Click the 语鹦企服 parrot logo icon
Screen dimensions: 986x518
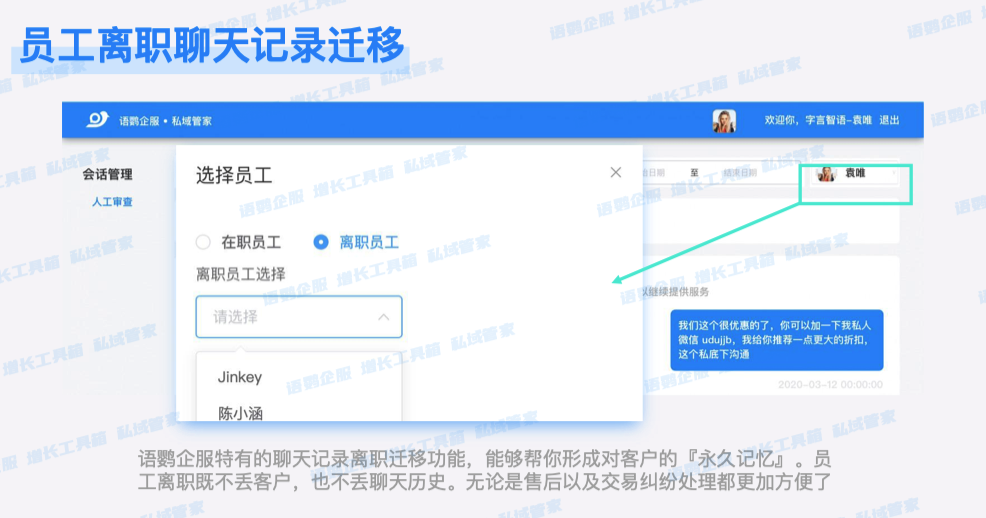(97, 120)
